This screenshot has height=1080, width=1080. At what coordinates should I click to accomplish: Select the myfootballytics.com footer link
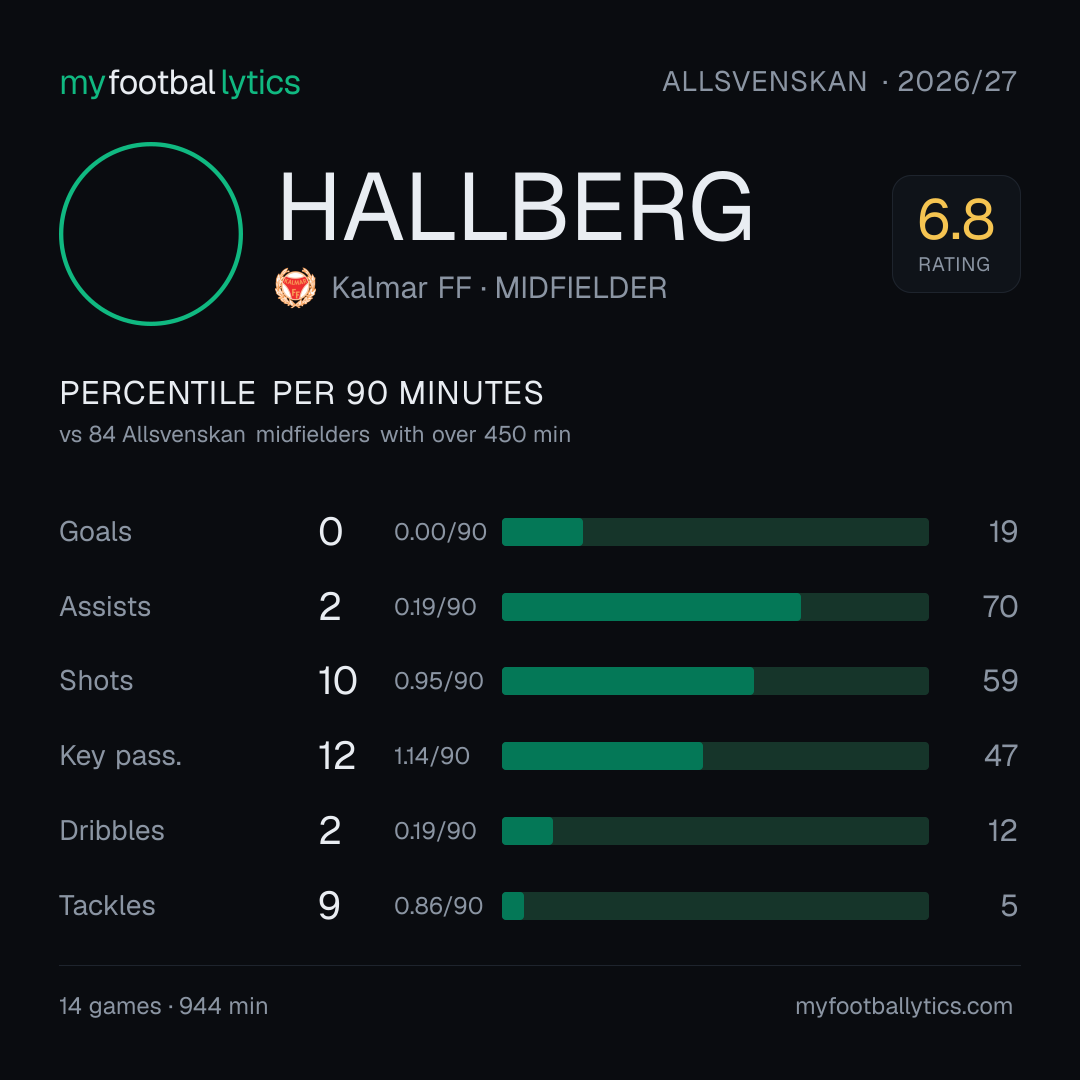tap(904, 1006)
